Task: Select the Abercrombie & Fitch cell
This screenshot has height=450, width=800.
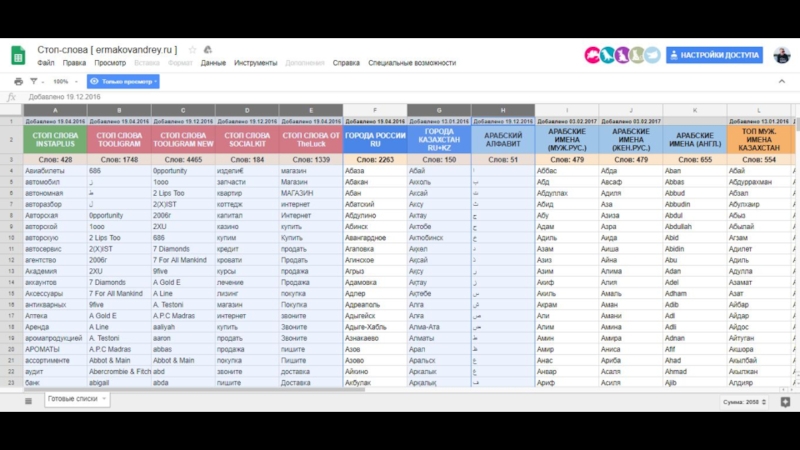Action: pos(119,371)
